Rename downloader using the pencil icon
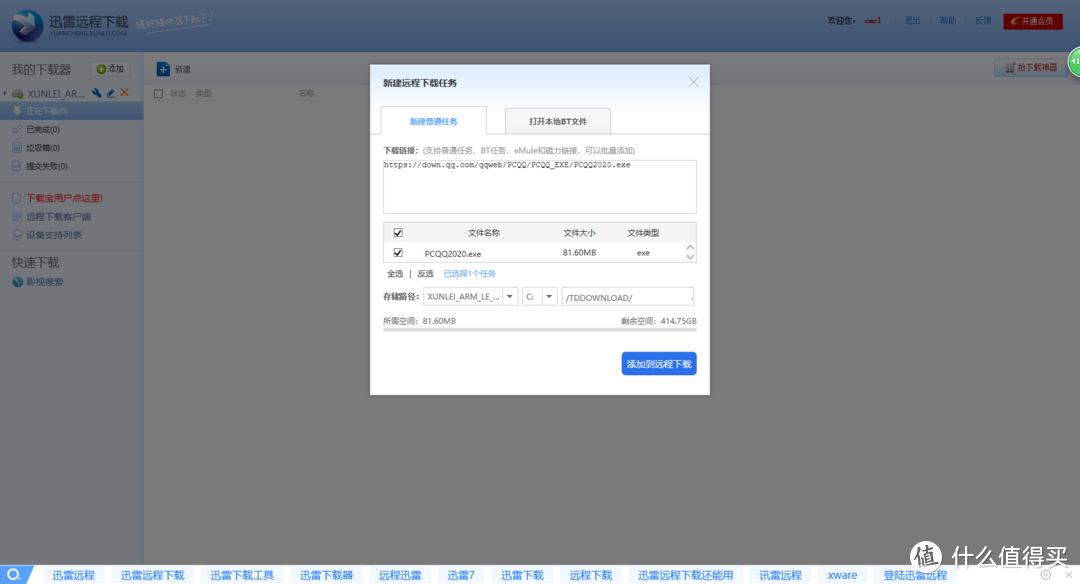The height and width of the screenshot is (584, 1080). [110, 92]
